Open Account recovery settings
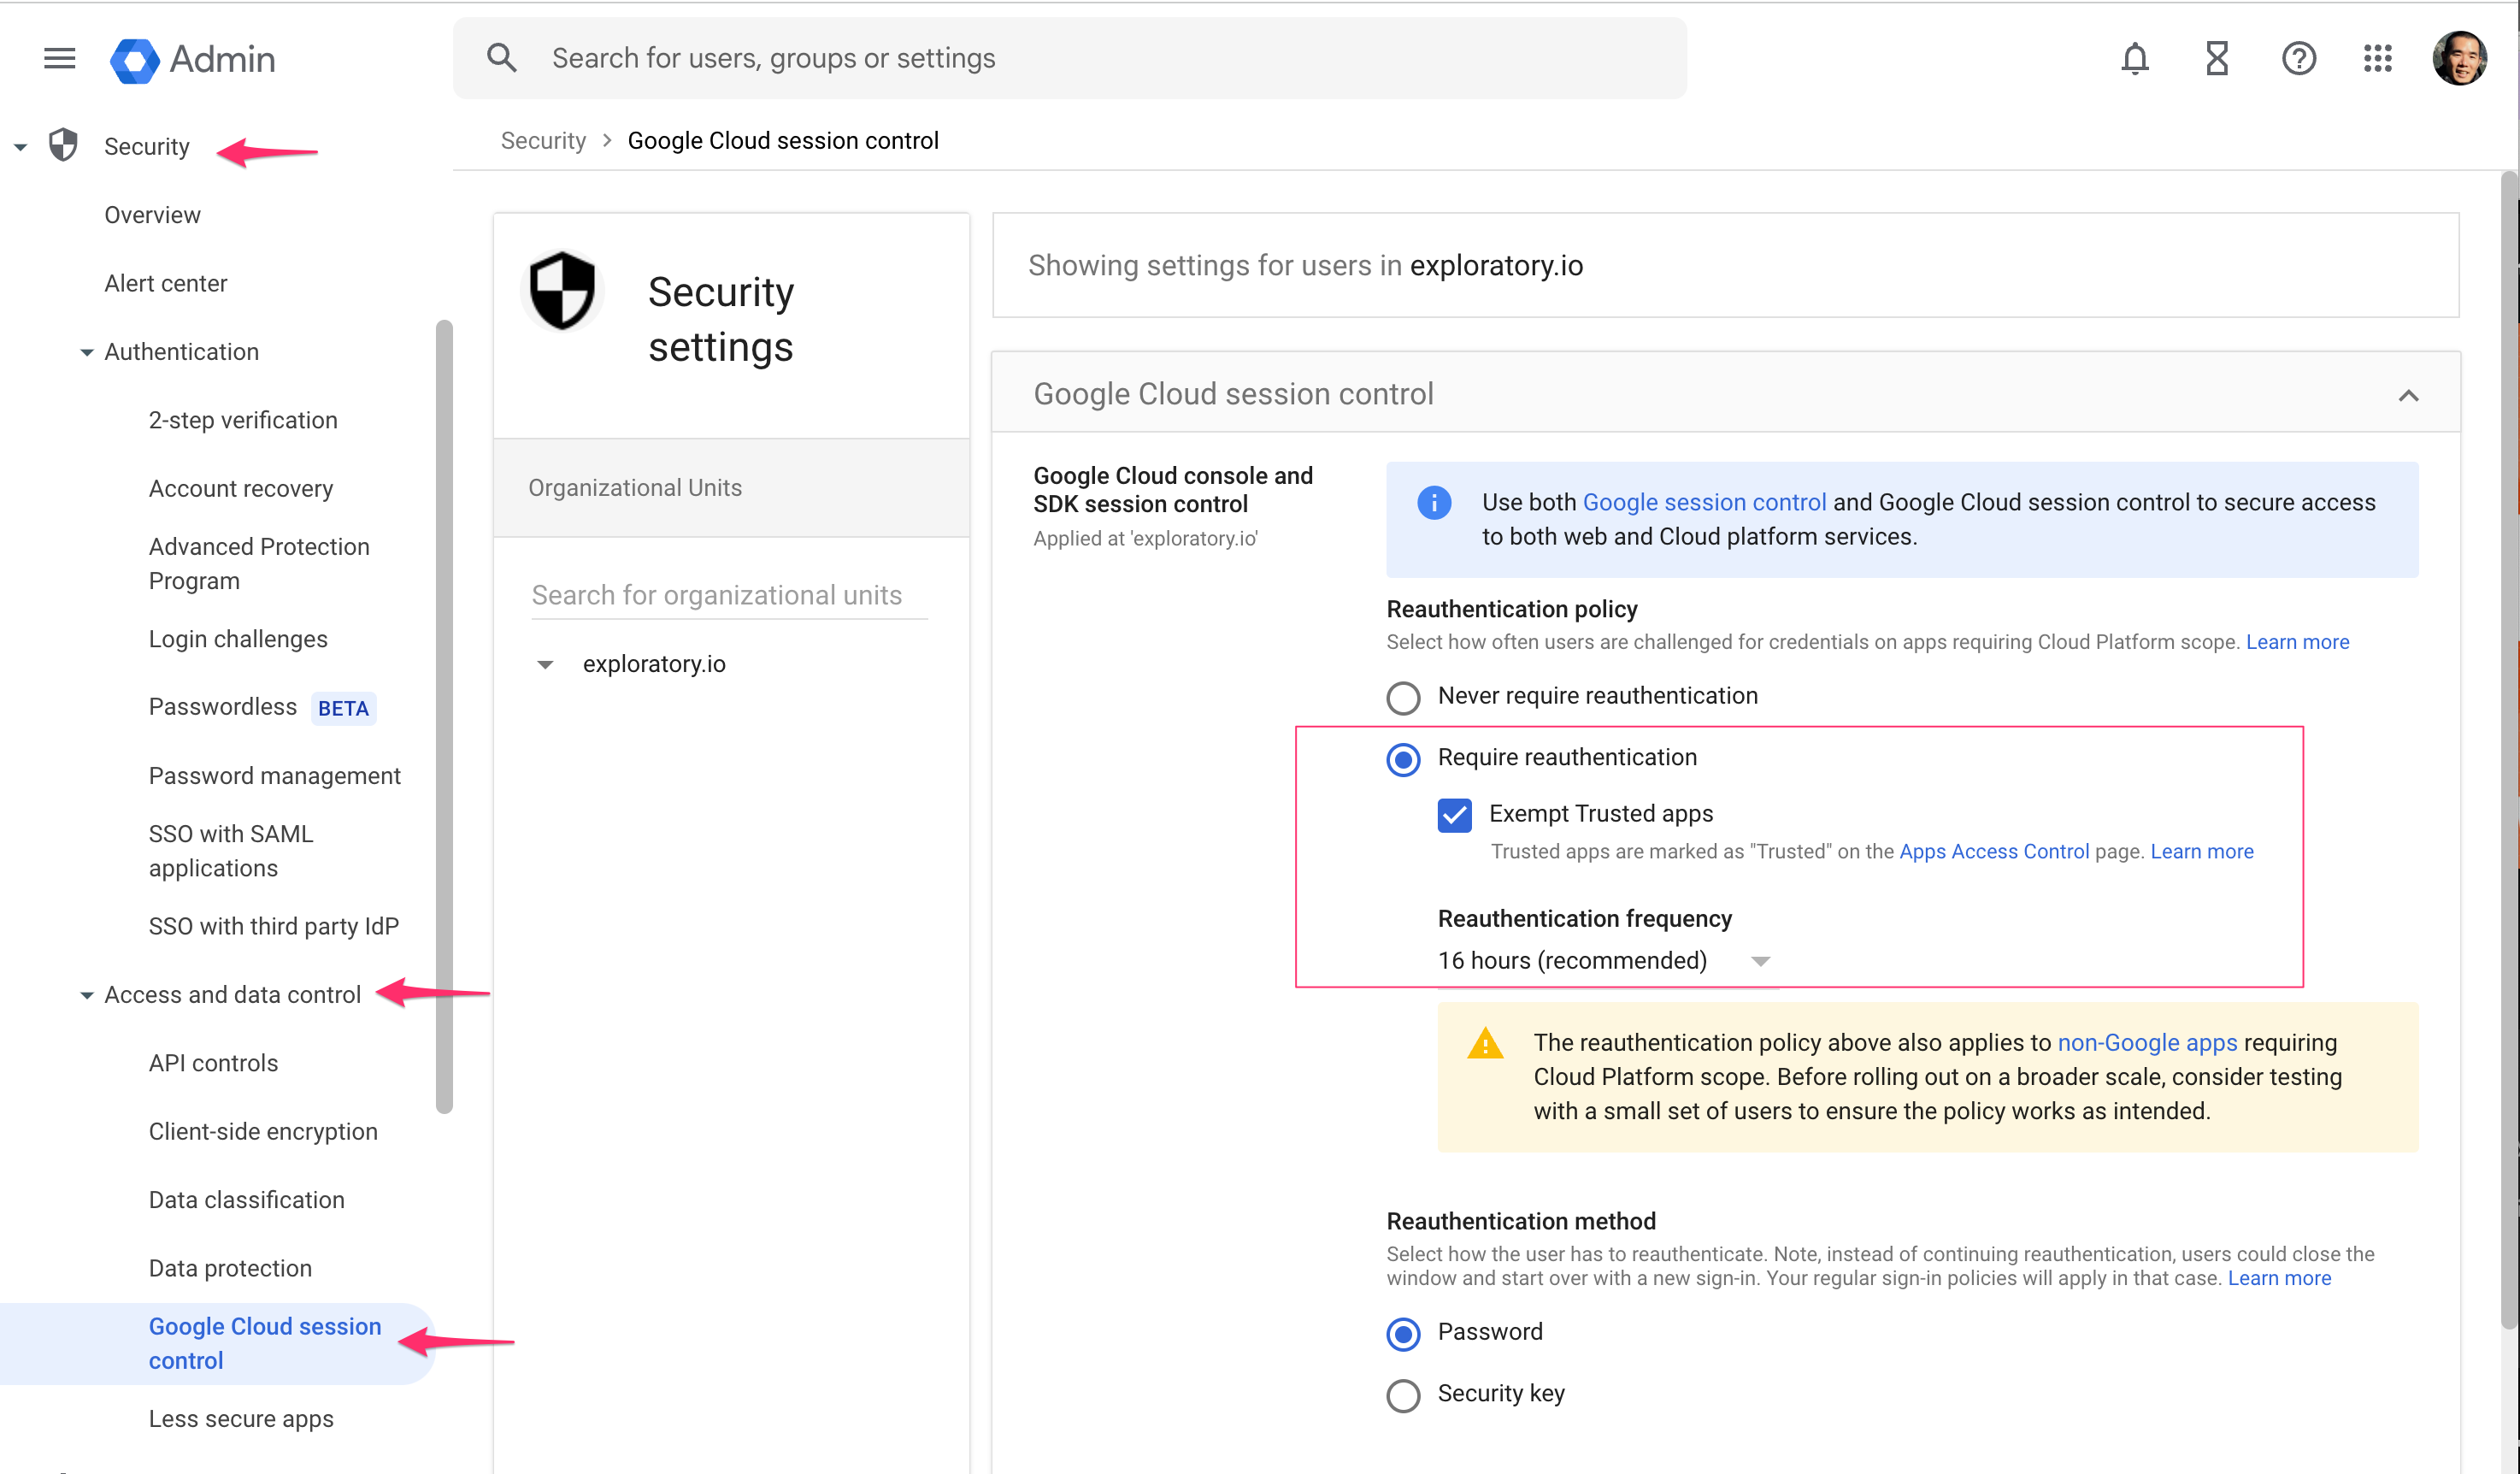2520x1474 pixels. (241, 488)
